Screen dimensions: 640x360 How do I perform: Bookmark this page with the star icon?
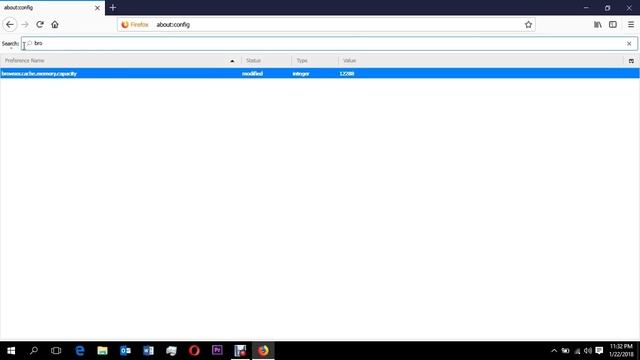[x=528, y=24]
